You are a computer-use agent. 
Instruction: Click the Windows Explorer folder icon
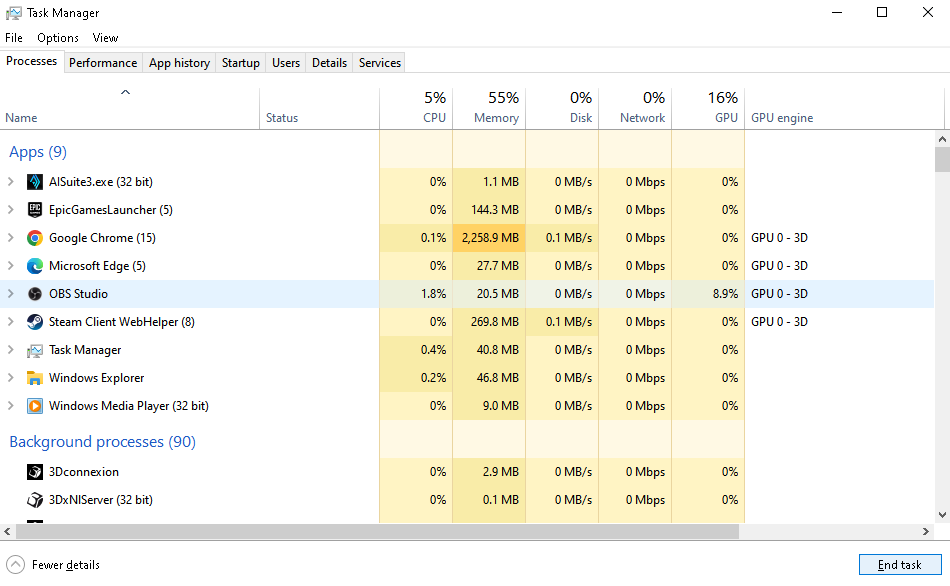tap(35, 378)
